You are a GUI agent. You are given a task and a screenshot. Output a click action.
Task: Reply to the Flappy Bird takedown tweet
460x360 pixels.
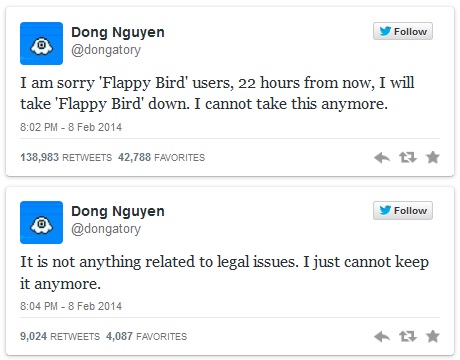tap(382, 157)
